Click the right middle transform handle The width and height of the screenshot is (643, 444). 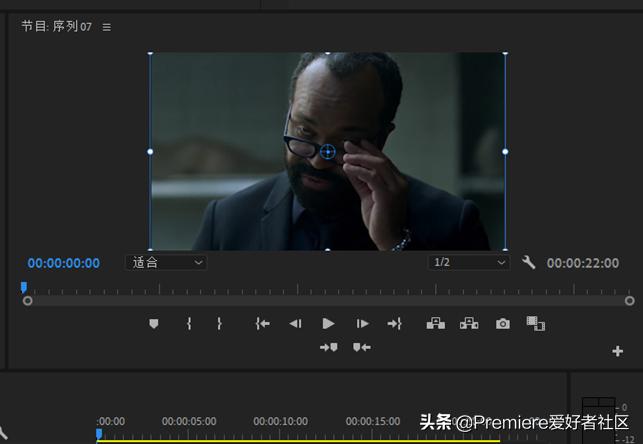pos(505,152)
